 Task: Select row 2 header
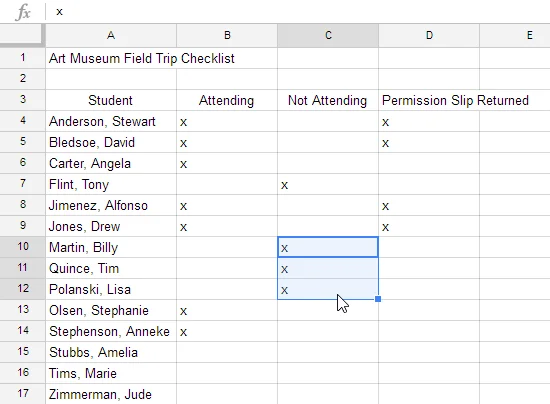point(22,79)
